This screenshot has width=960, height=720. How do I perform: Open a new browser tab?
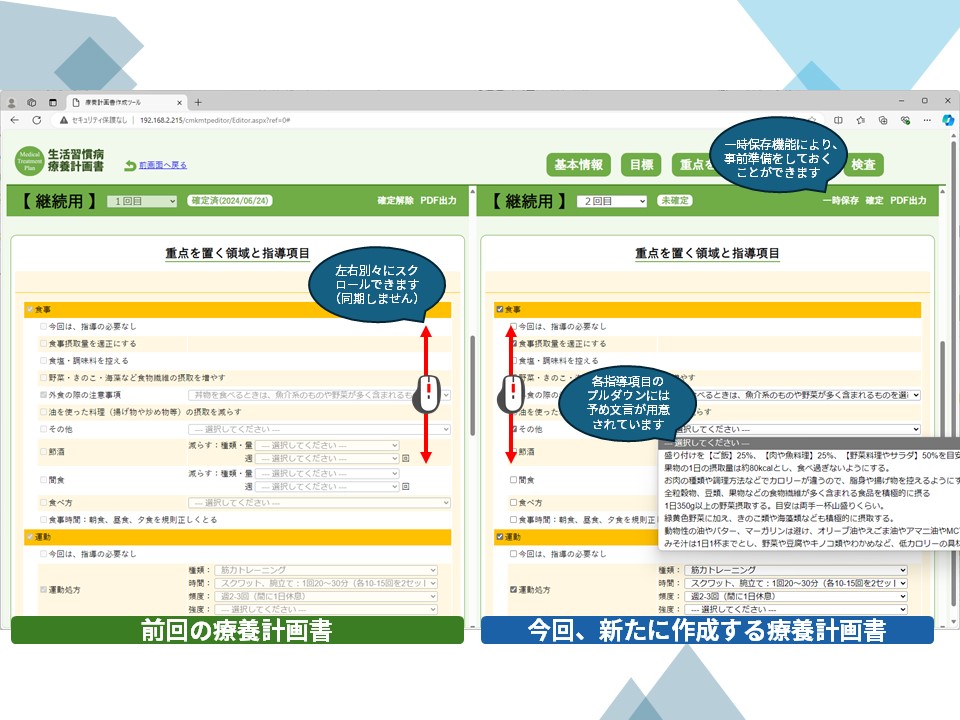pos(198,103)
